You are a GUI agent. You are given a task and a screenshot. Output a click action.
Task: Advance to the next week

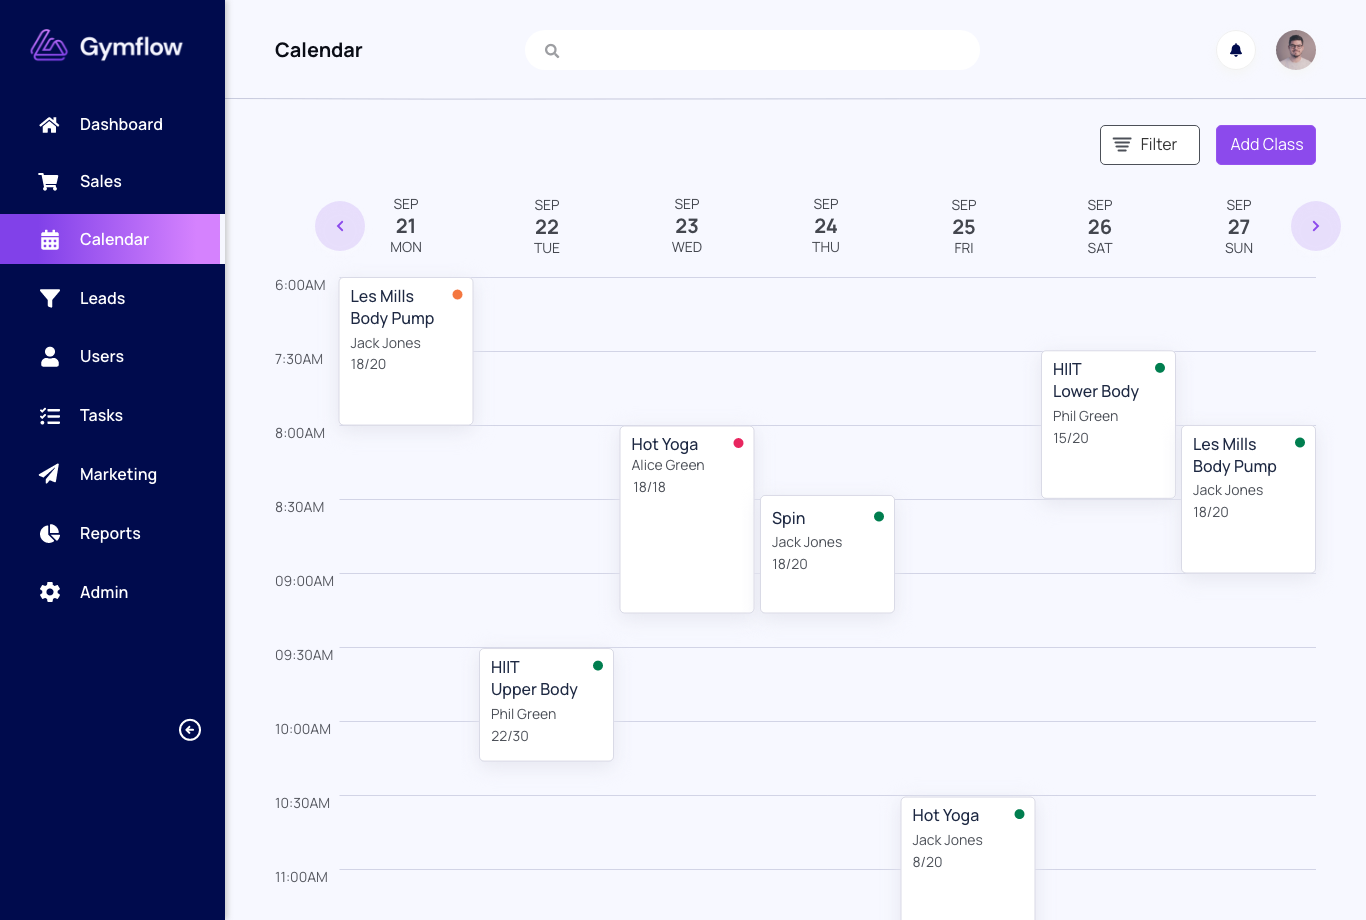pos(1315,226)
